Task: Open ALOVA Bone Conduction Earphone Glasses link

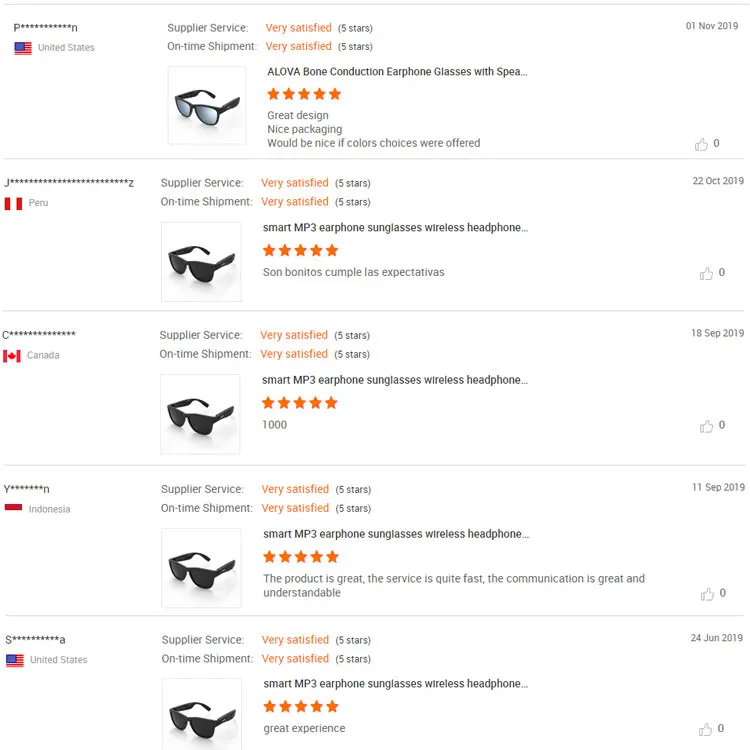Action: tap(397, 72)
